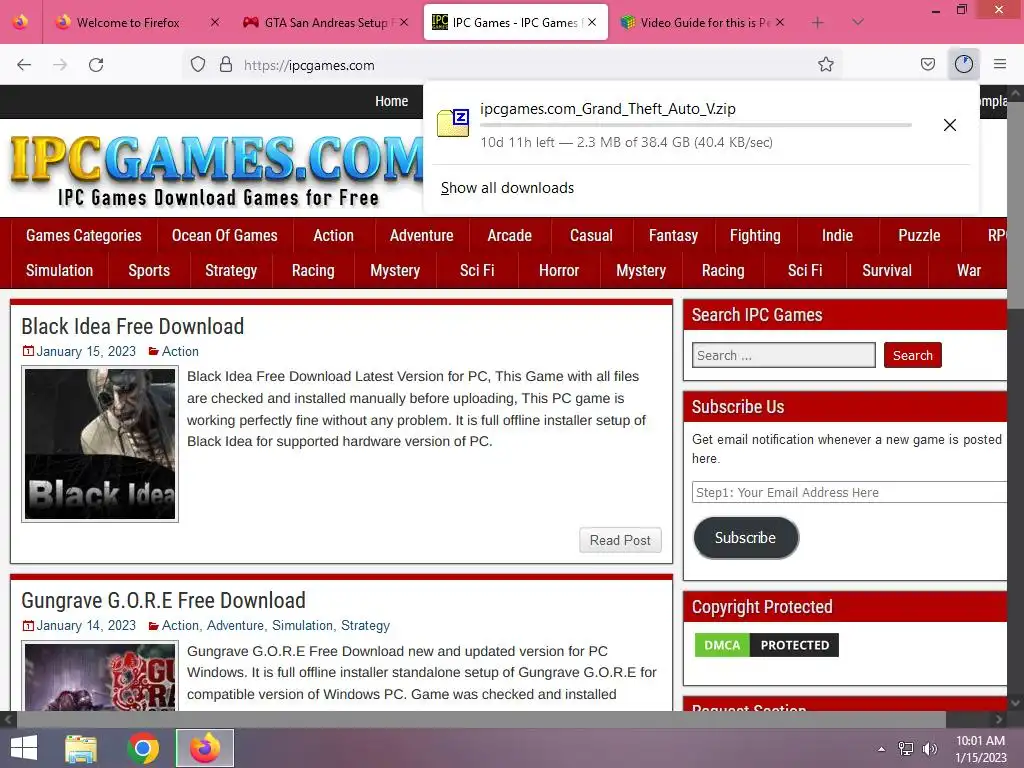Launch Chrome from the taskbar

[x=143, y=748]
